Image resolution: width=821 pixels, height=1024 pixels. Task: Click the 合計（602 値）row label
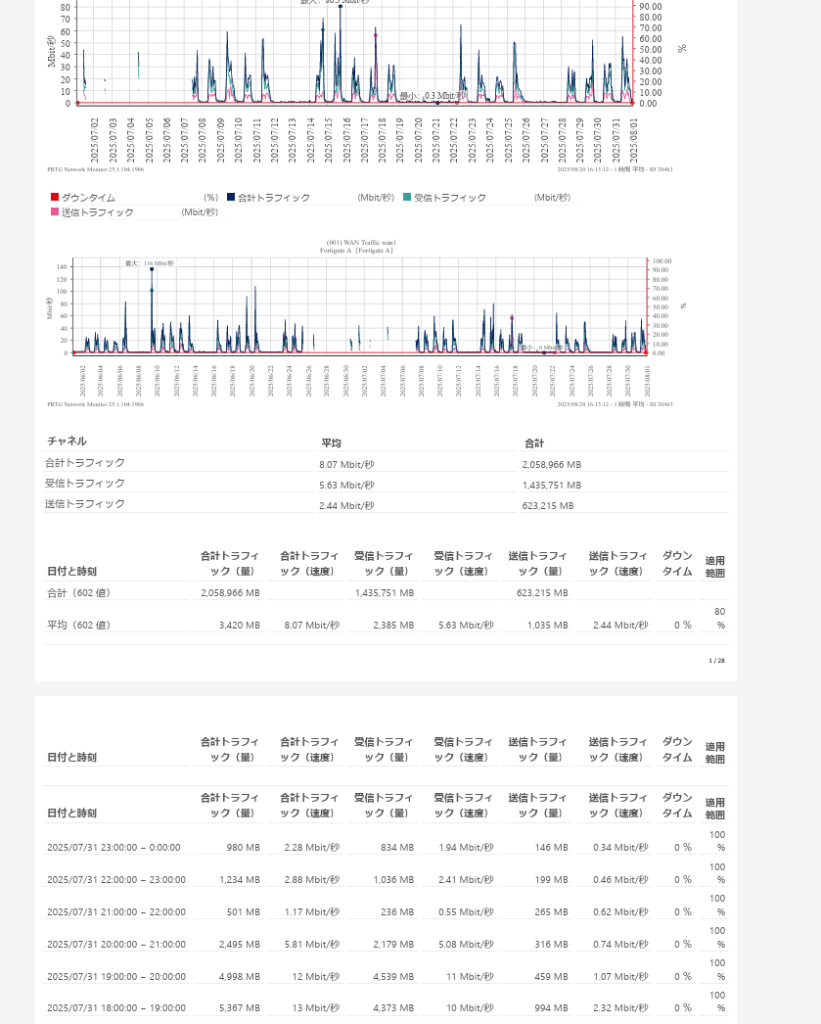tap(79, 593)
